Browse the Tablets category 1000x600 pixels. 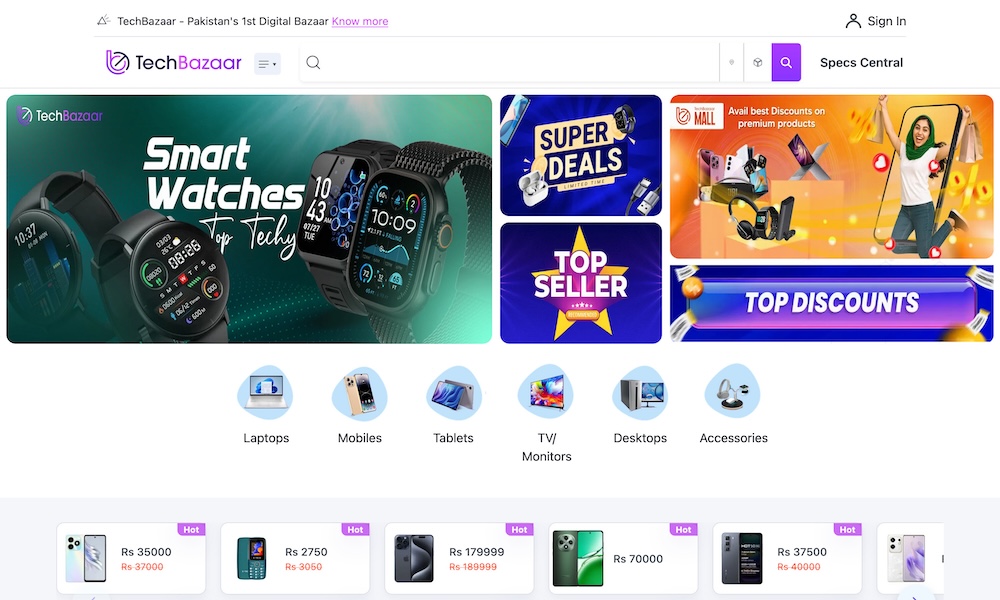pyautogui.click(x=453, y=405)
